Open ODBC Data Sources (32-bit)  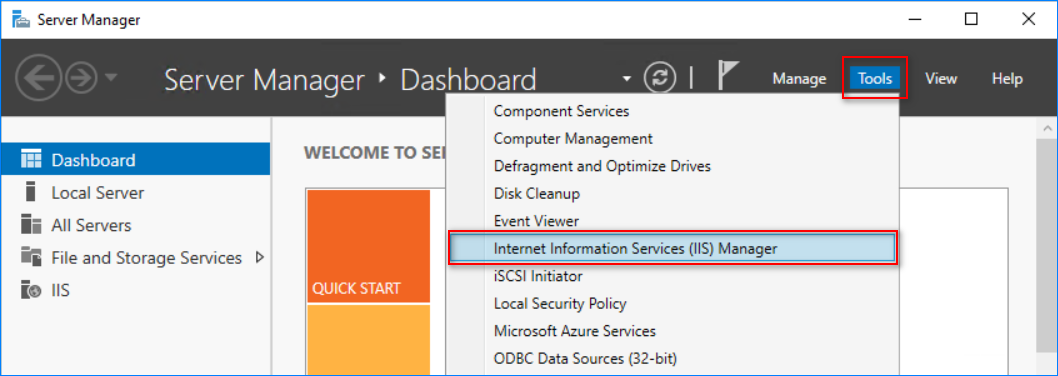672,358
